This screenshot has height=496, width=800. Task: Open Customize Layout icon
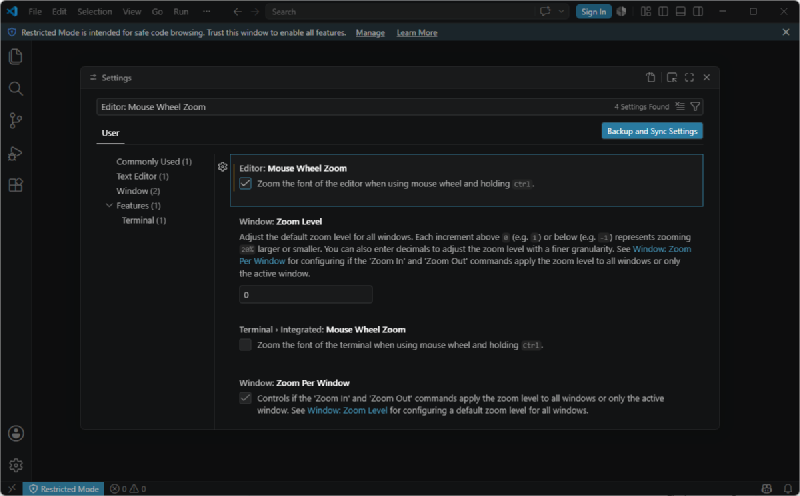646,11
